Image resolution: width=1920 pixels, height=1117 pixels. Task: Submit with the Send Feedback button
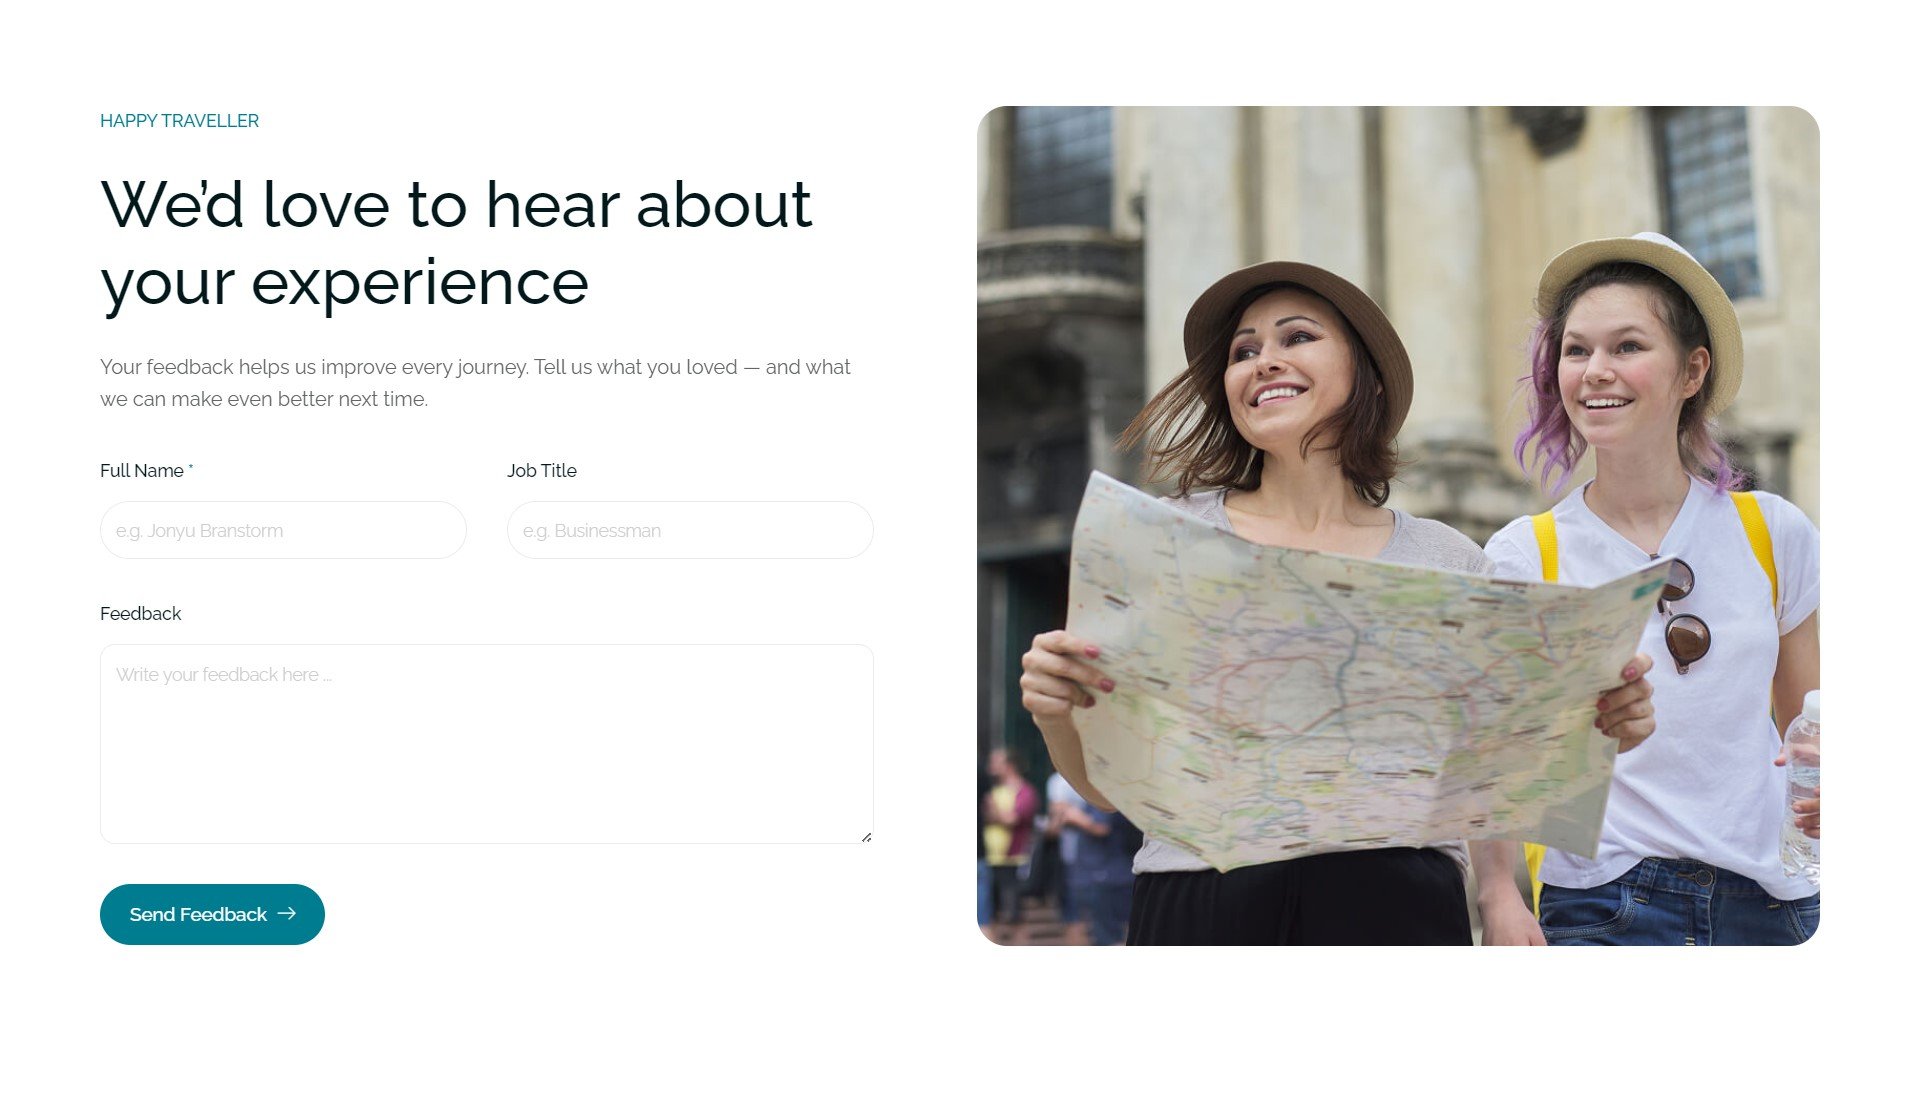(x=212, y=914)
